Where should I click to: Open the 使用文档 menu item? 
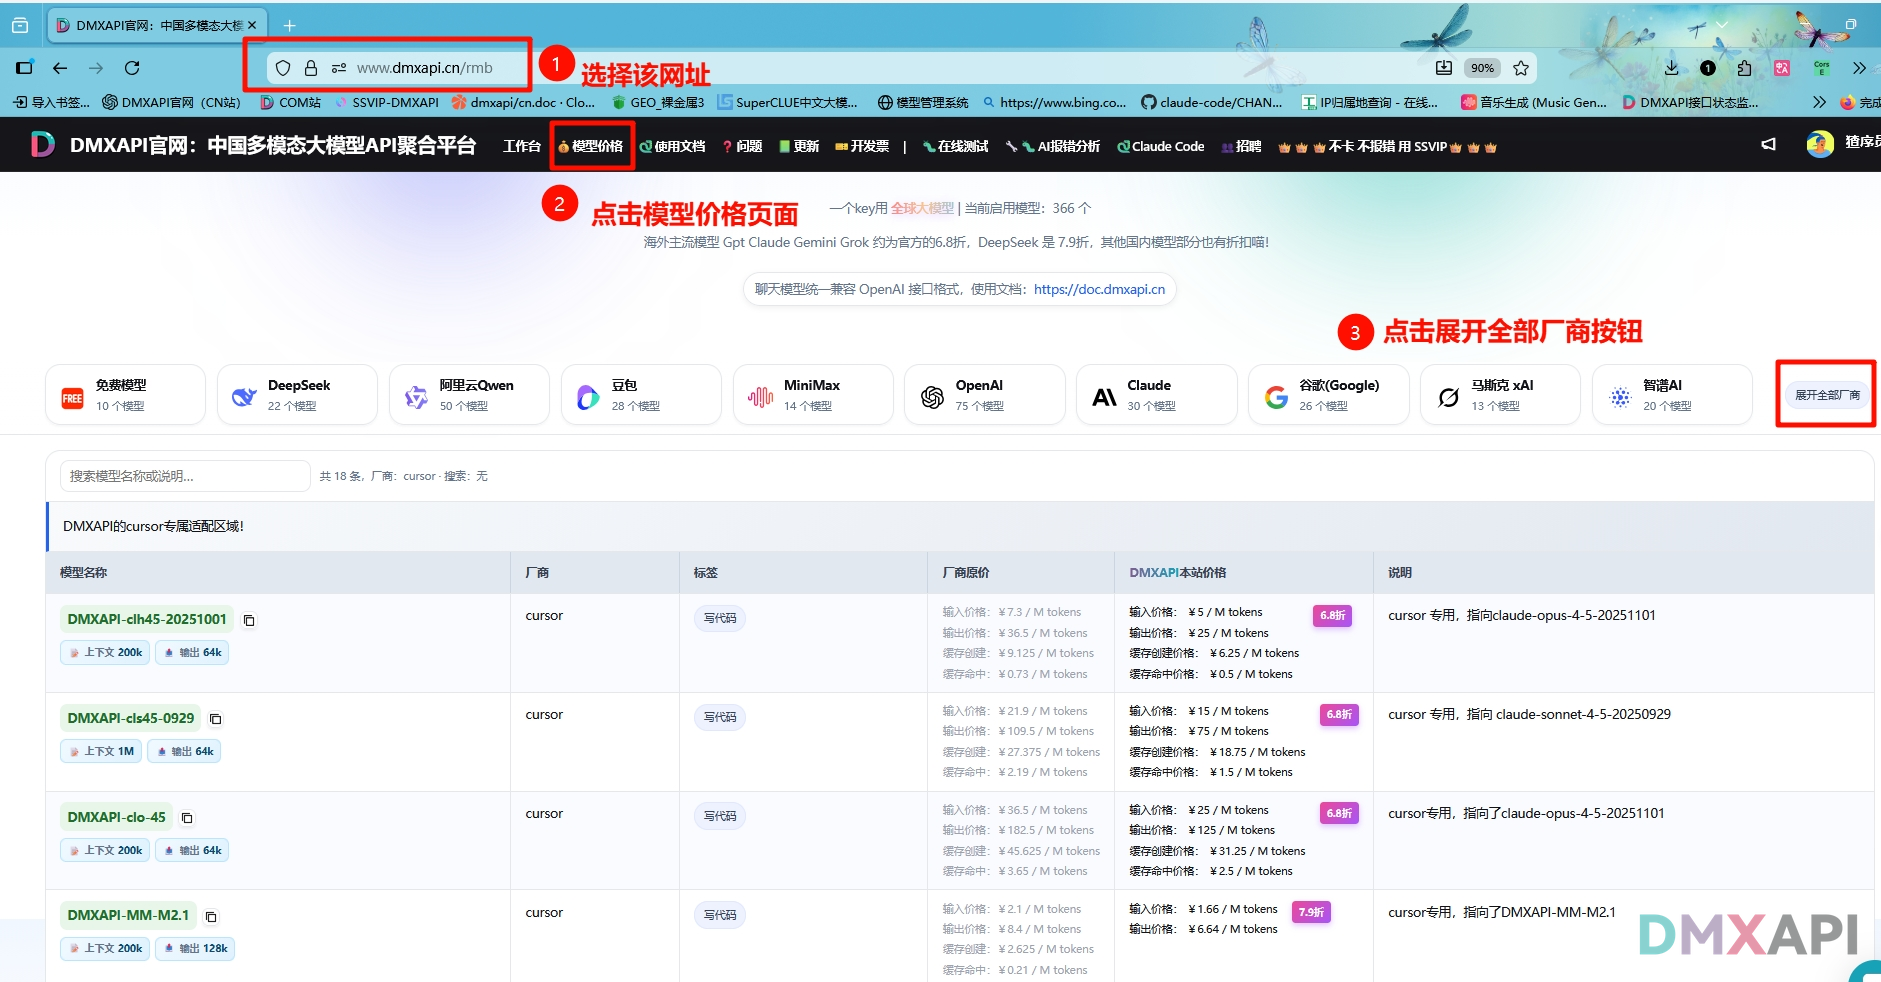click(673, 146)
